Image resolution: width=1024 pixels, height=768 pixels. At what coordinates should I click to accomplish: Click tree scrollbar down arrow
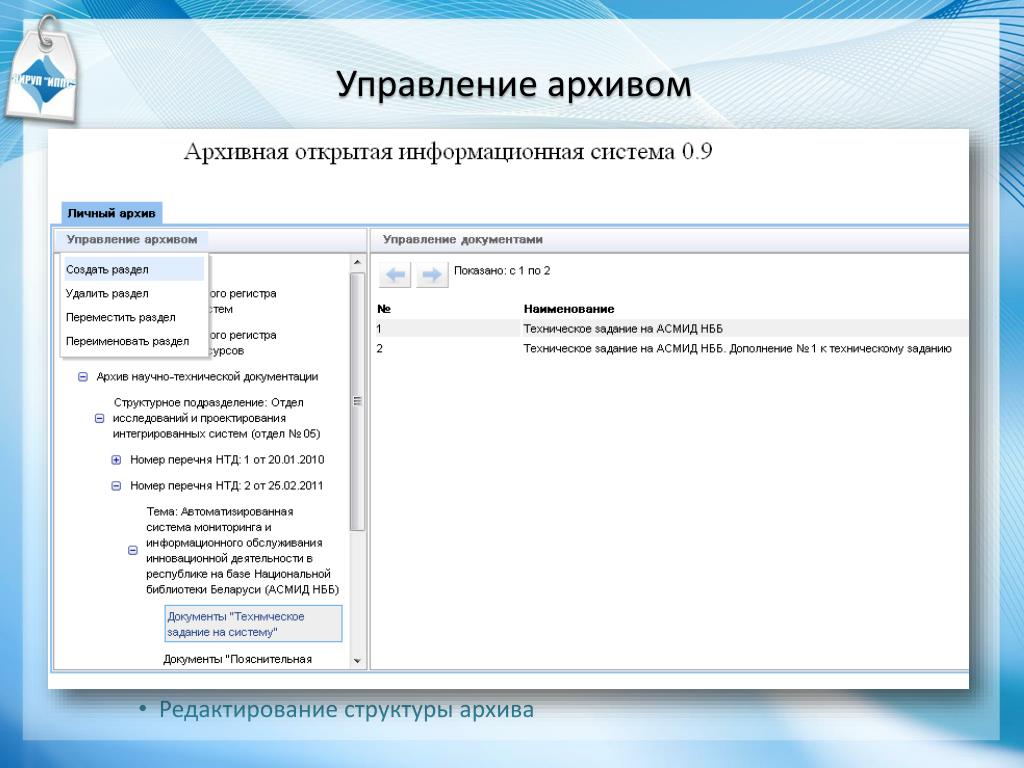click(x=357, y=661)
